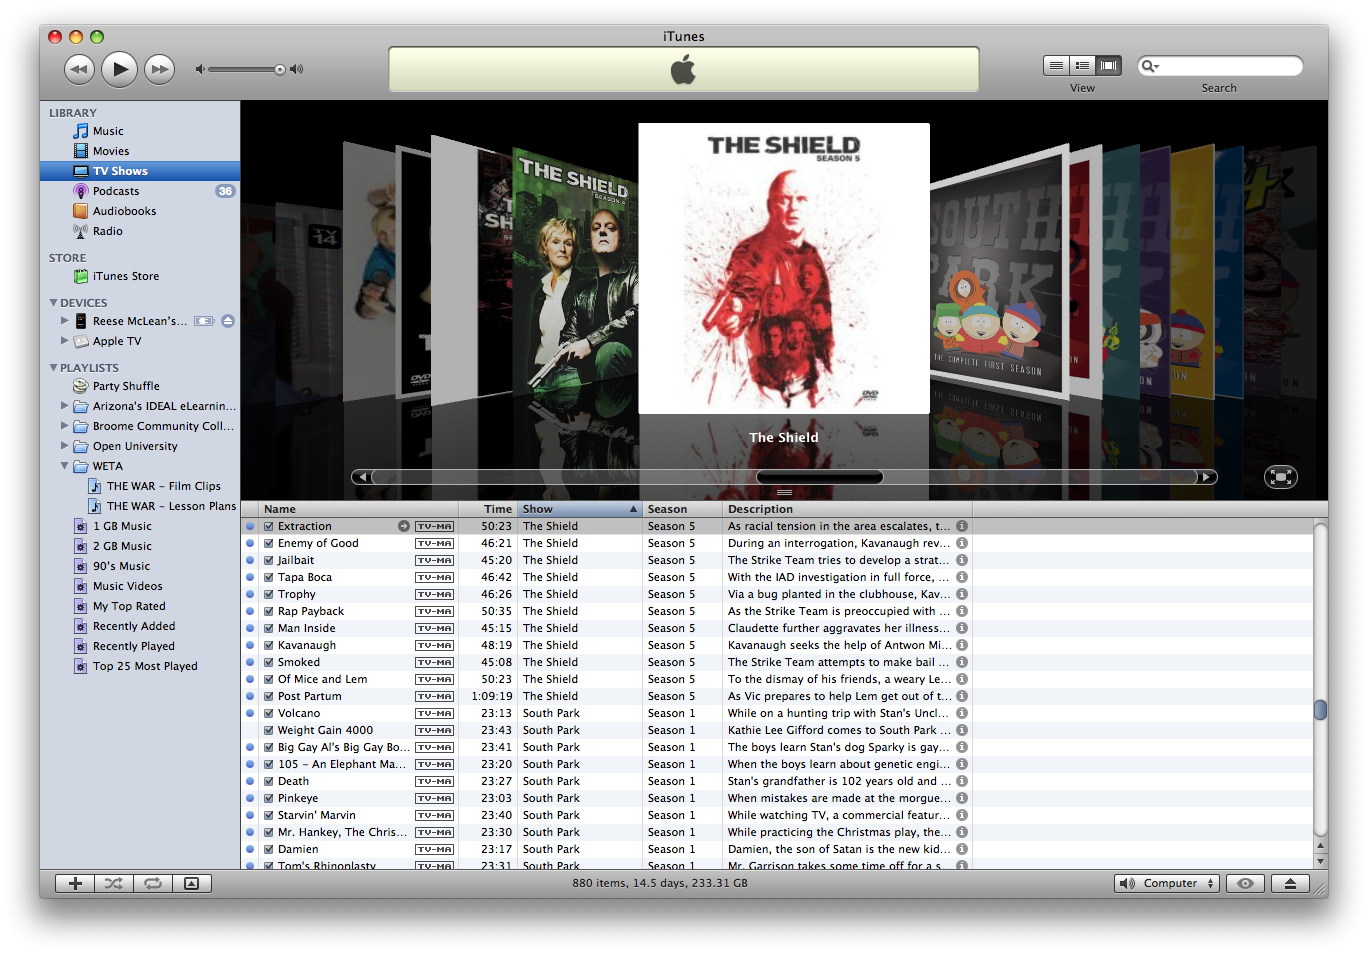This screenshot has height=953, width=1368.
Task: Sort the list by the Time column
Action: point(488,509)
